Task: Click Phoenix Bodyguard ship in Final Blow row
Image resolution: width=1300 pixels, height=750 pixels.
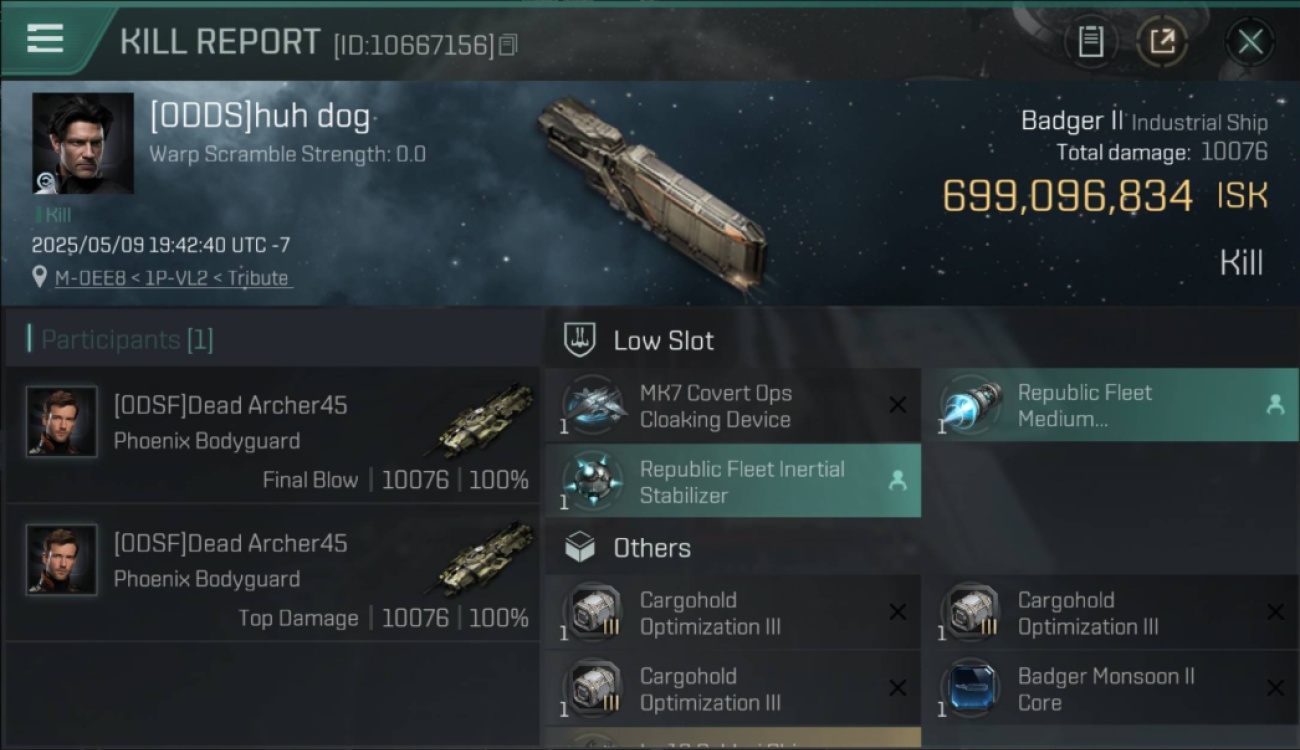Action: pyautogui.click(x=484, y=421)
